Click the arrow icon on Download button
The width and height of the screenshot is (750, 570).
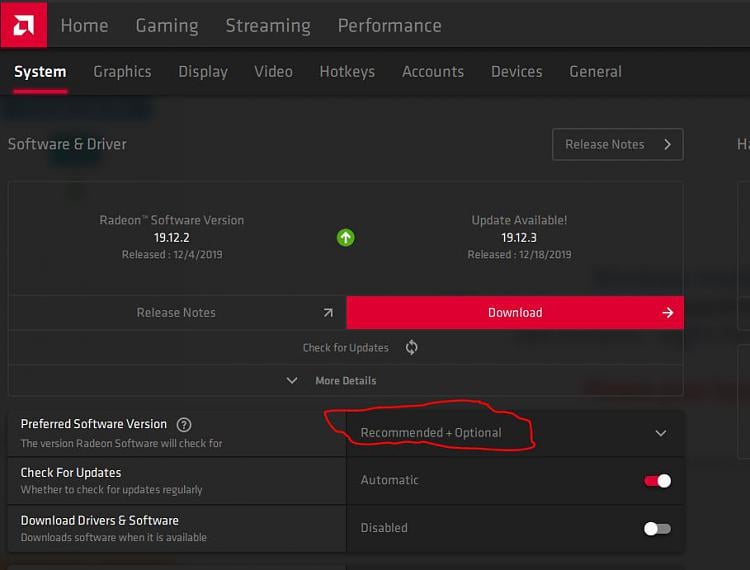(x=668, y=313)
